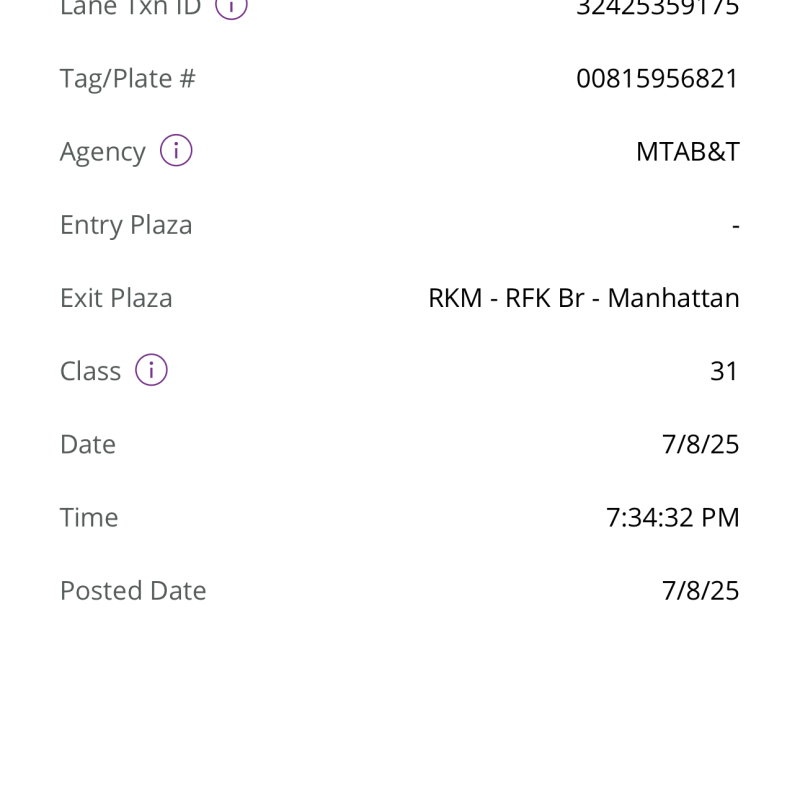800x800 pixels.
Task: Click the Agency label text
Action: [x=102, y=152]
